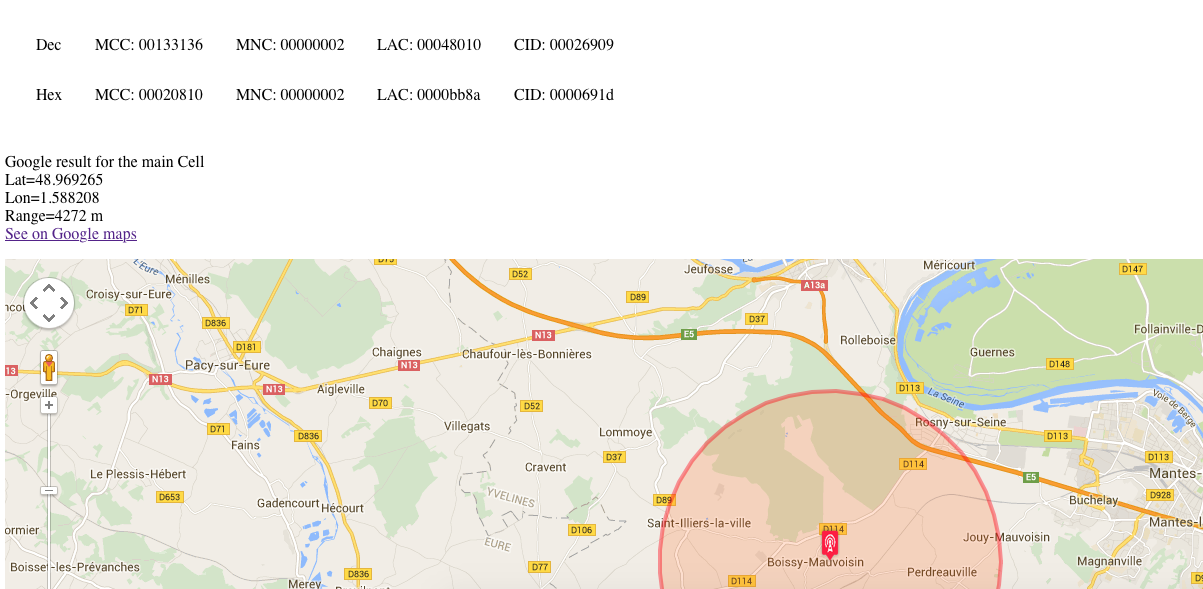Click the Saint-Illiers-la-ville town label
Image resolution: width=1203 pixels, height=589 pixels.
(698, 523)
